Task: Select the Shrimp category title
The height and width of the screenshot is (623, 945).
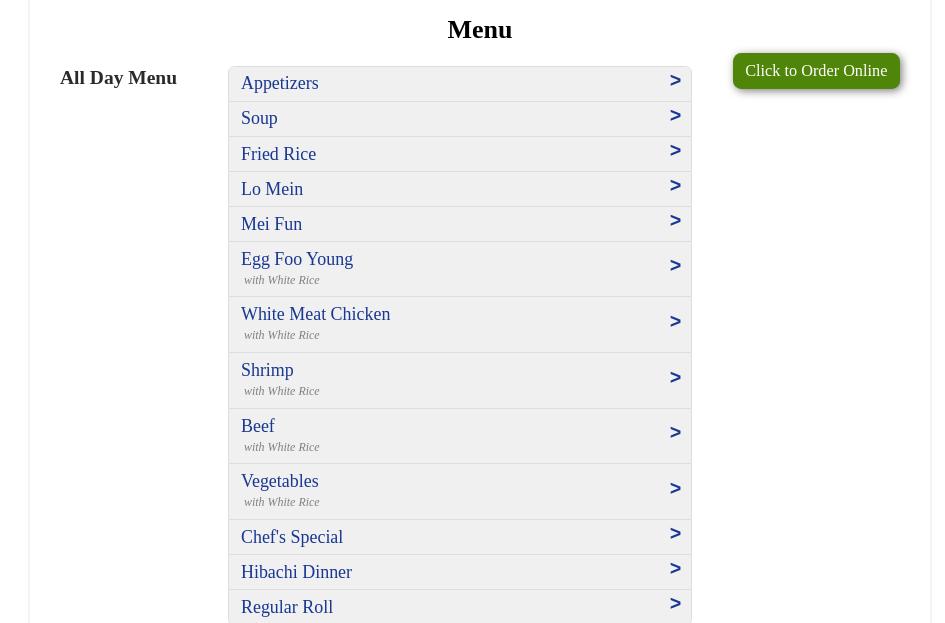Action: (x=267, y=370)
